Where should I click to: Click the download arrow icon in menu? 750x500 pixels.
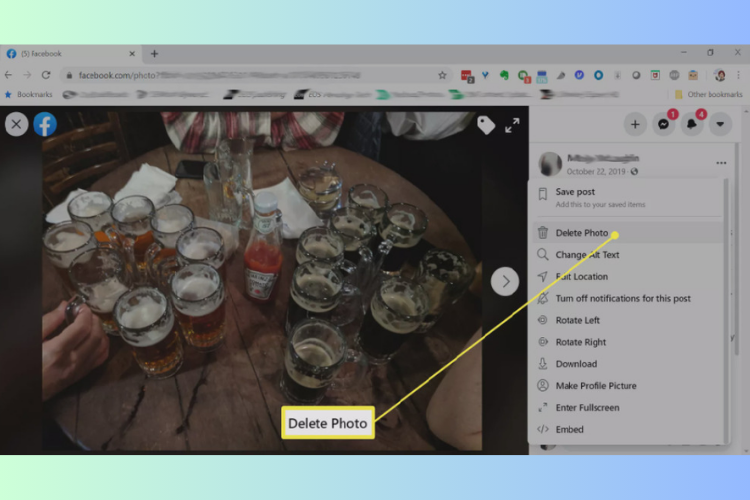(542, 364)
